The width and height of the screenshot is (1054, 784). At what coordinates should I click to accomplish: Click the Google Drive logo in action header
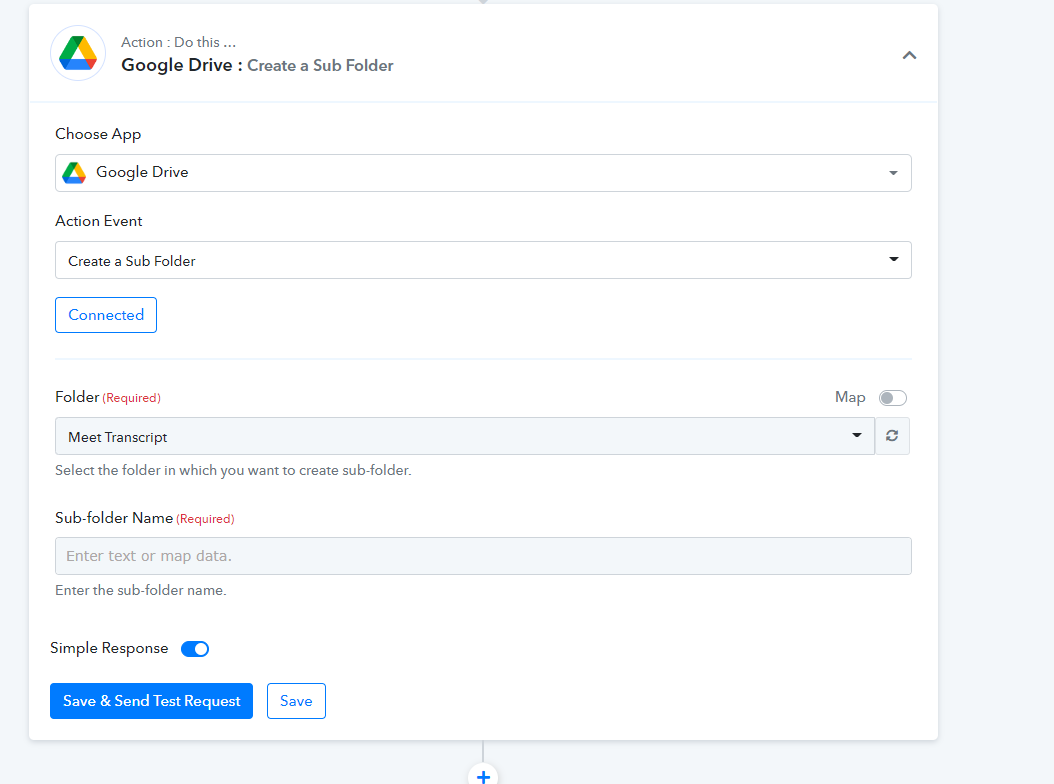coord(78,53)
